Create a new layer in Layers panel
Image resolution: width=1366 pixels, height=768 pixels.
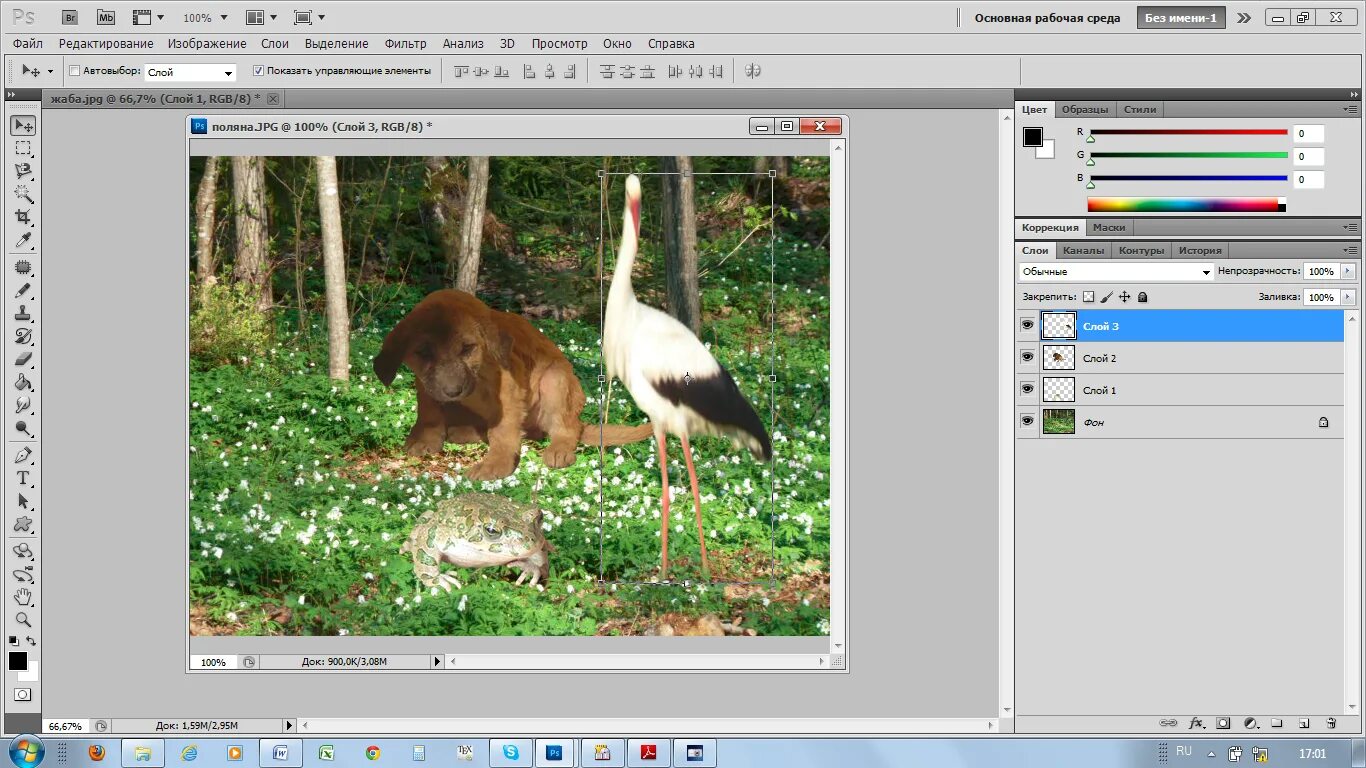tap(1303, 722)
